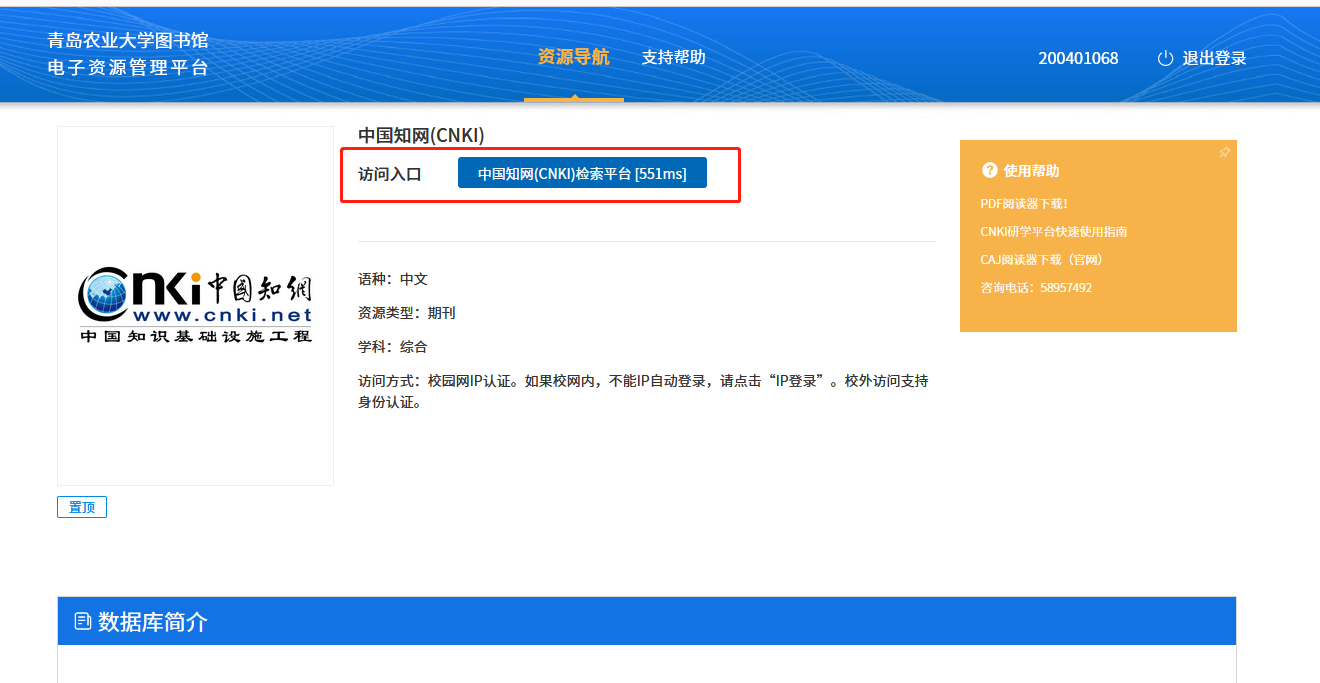1320x683 pixels.
Task: Click 退出登录 to log out
Action: click(1214, 58)
